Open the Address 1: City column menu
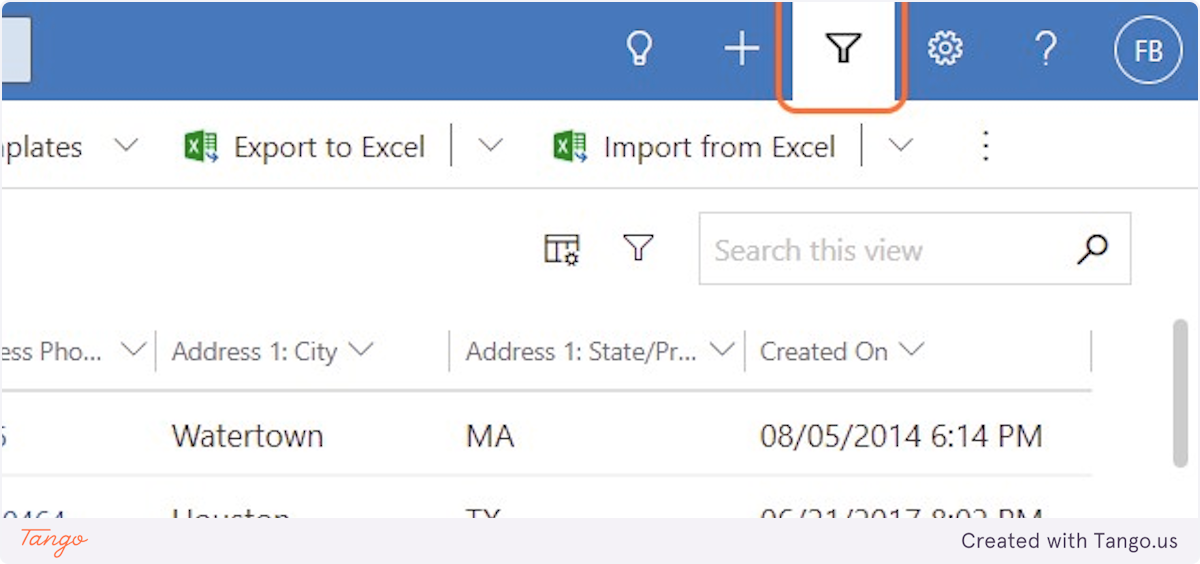 361,350
